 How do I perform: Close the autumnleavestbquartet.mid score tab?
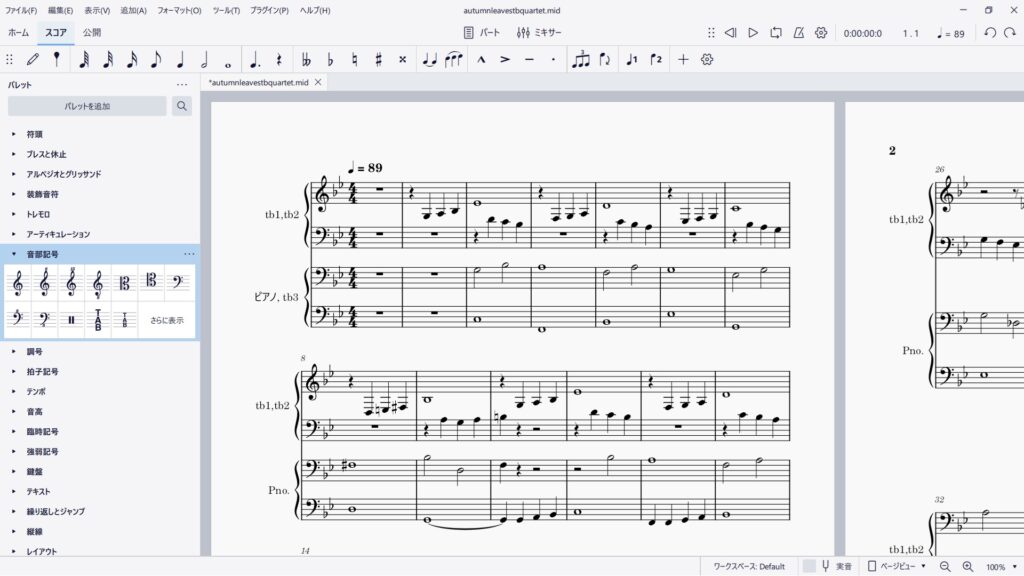[318, 82]
